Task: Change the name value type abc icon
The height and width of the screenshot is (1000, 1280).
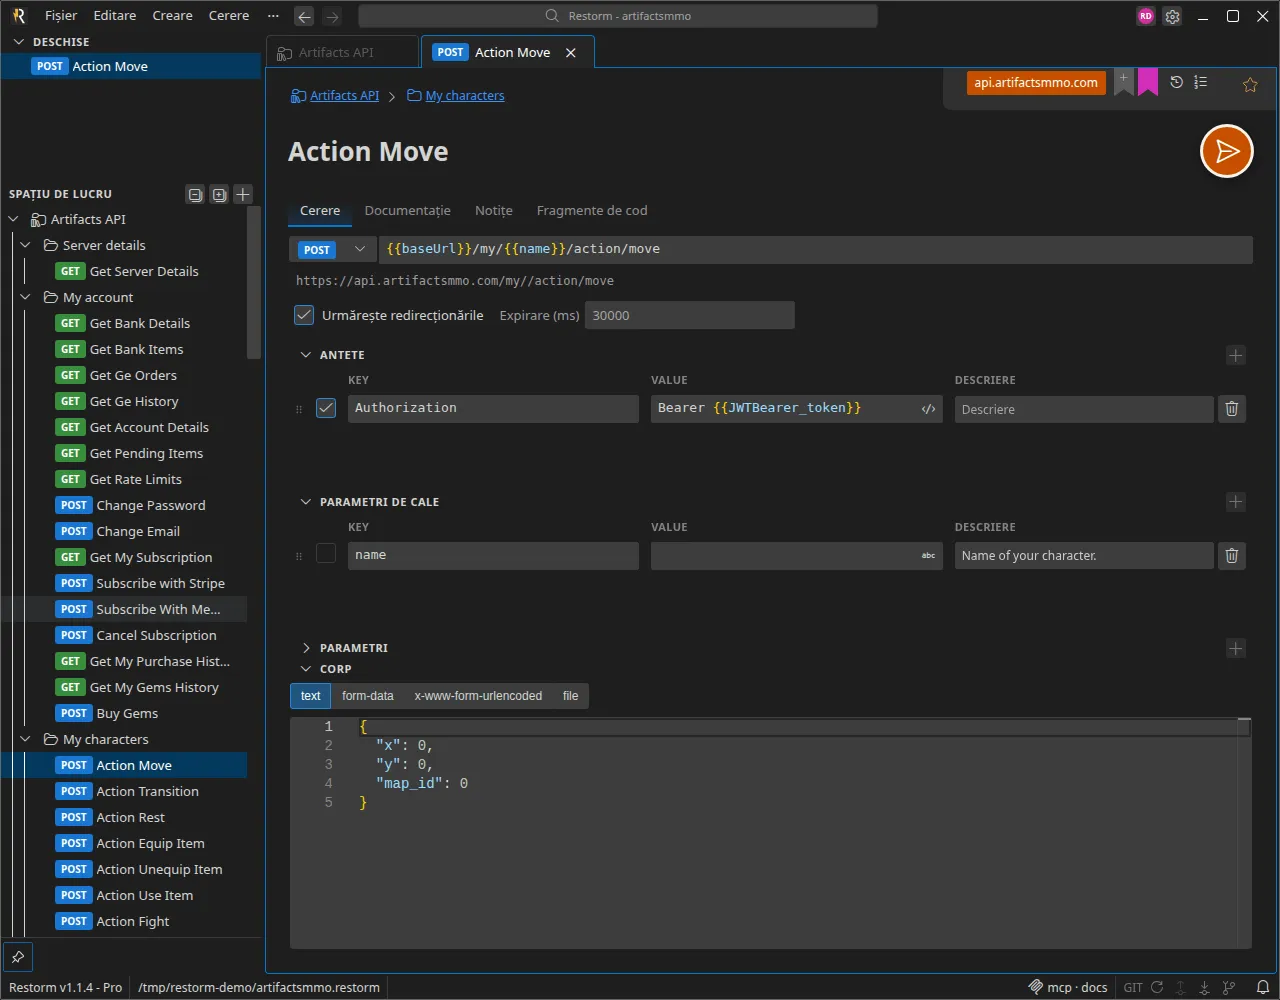Action: 928,555
